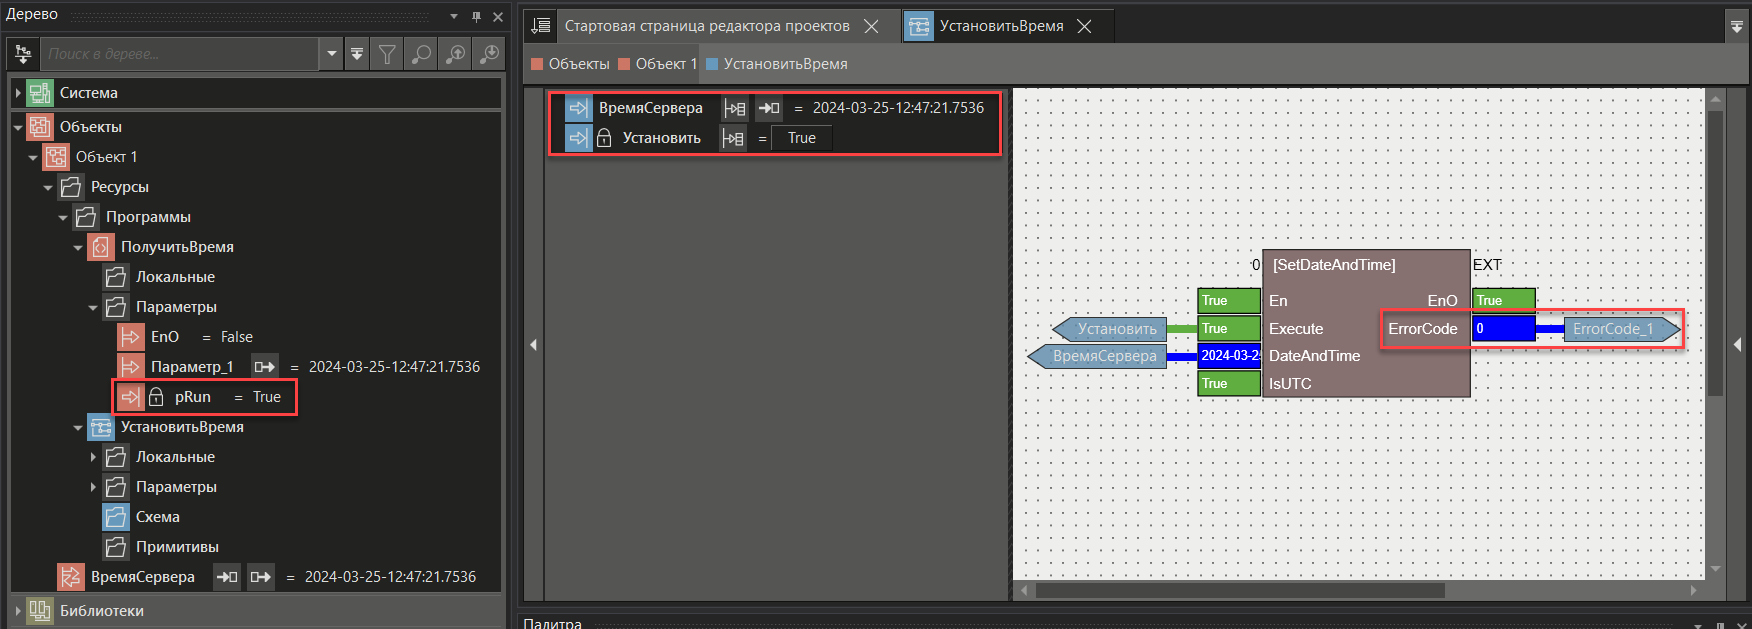
Task: Click the collapse-all arrow icon beside search box
Action: pos(357,54)
